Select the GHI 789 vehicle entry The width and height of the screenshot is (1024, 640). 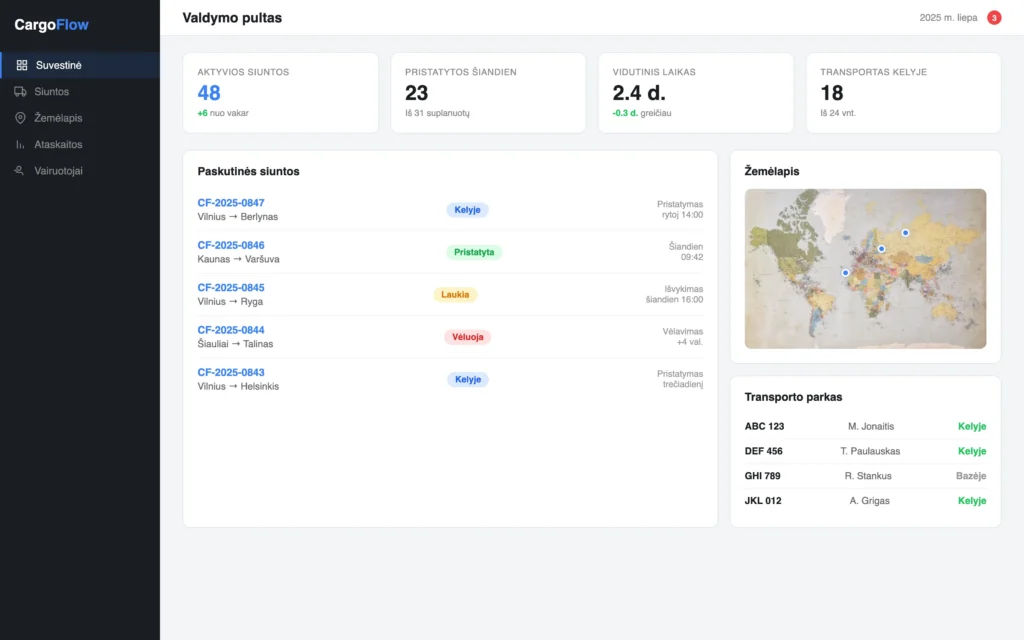coord(865,476)
